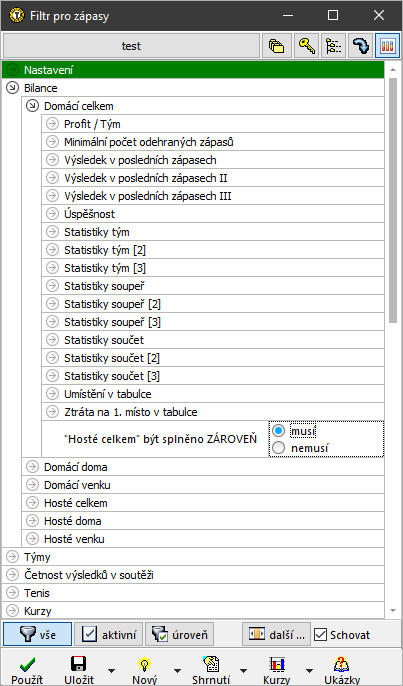Open the Nastavení section header

point(193,70)
